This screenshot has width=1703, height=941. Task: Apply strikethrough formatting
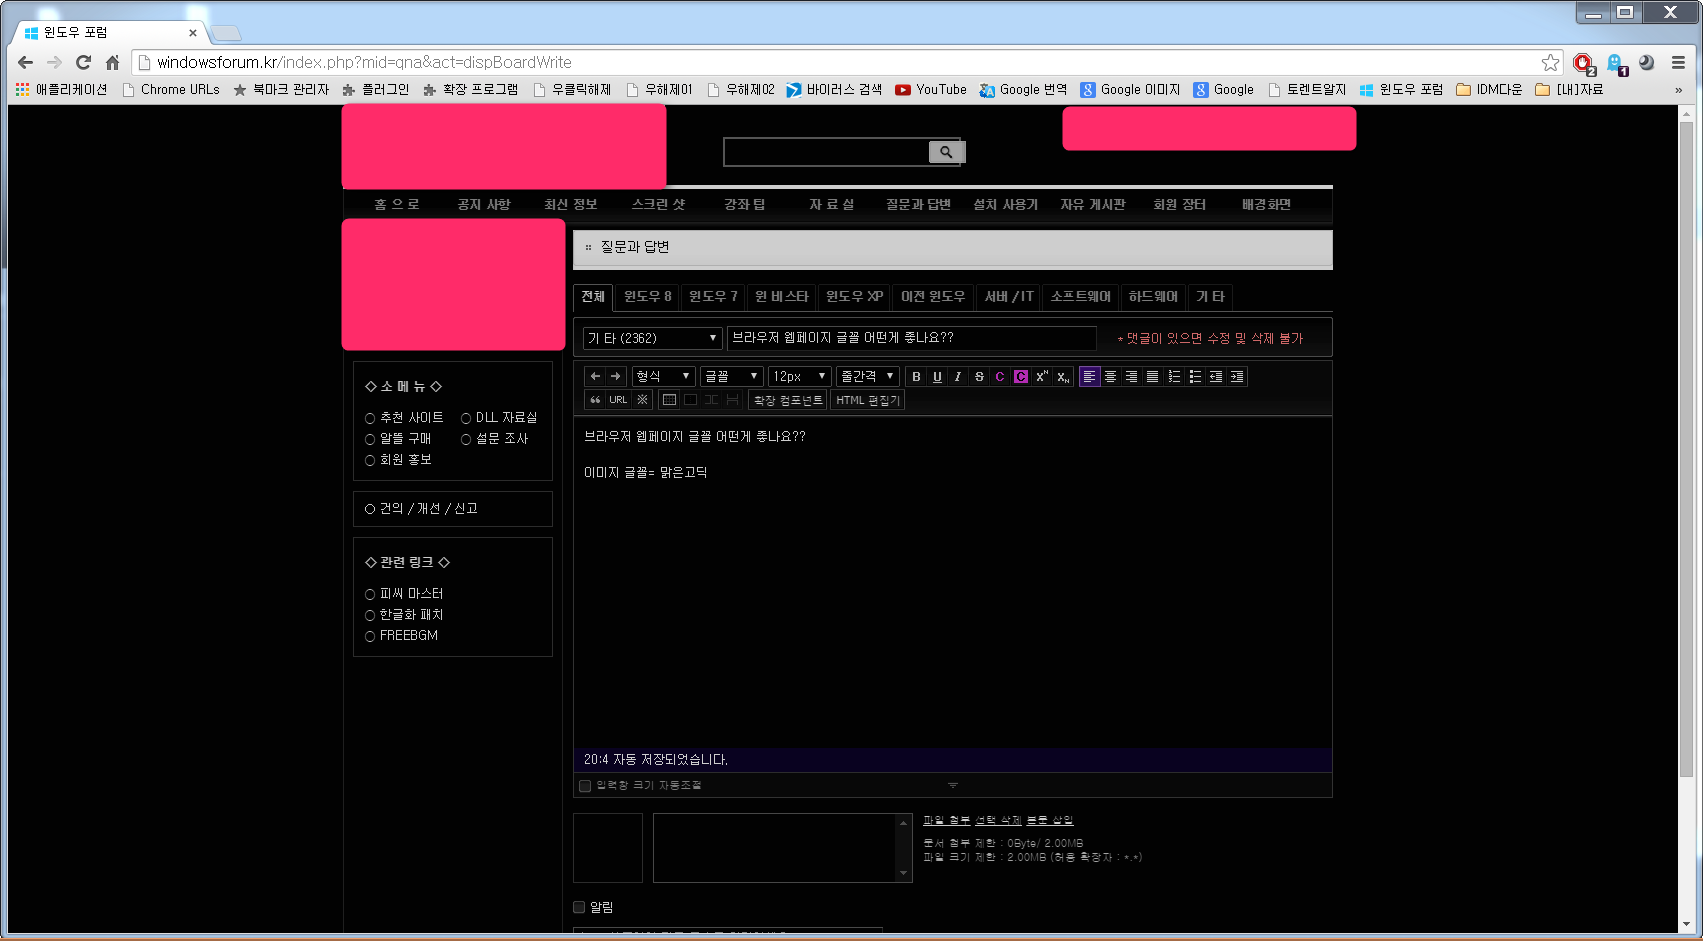[979, 377]
